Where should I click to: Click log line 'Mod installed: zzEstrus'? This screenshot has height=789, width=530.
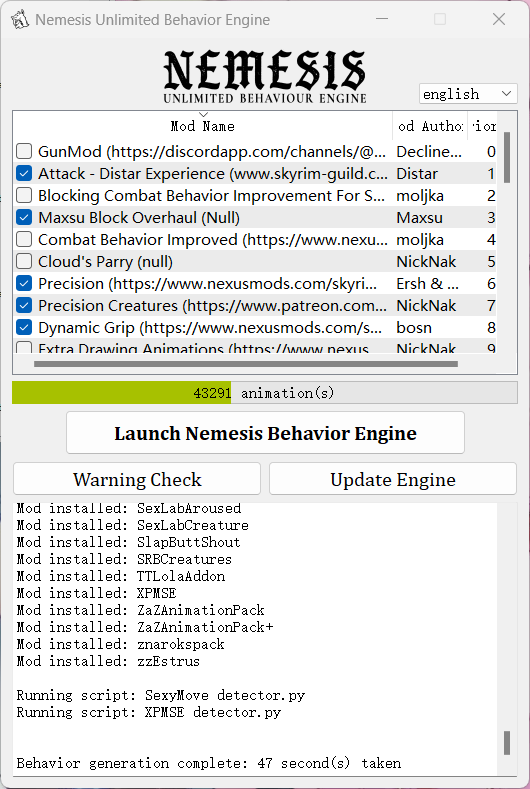coord(108,661)
